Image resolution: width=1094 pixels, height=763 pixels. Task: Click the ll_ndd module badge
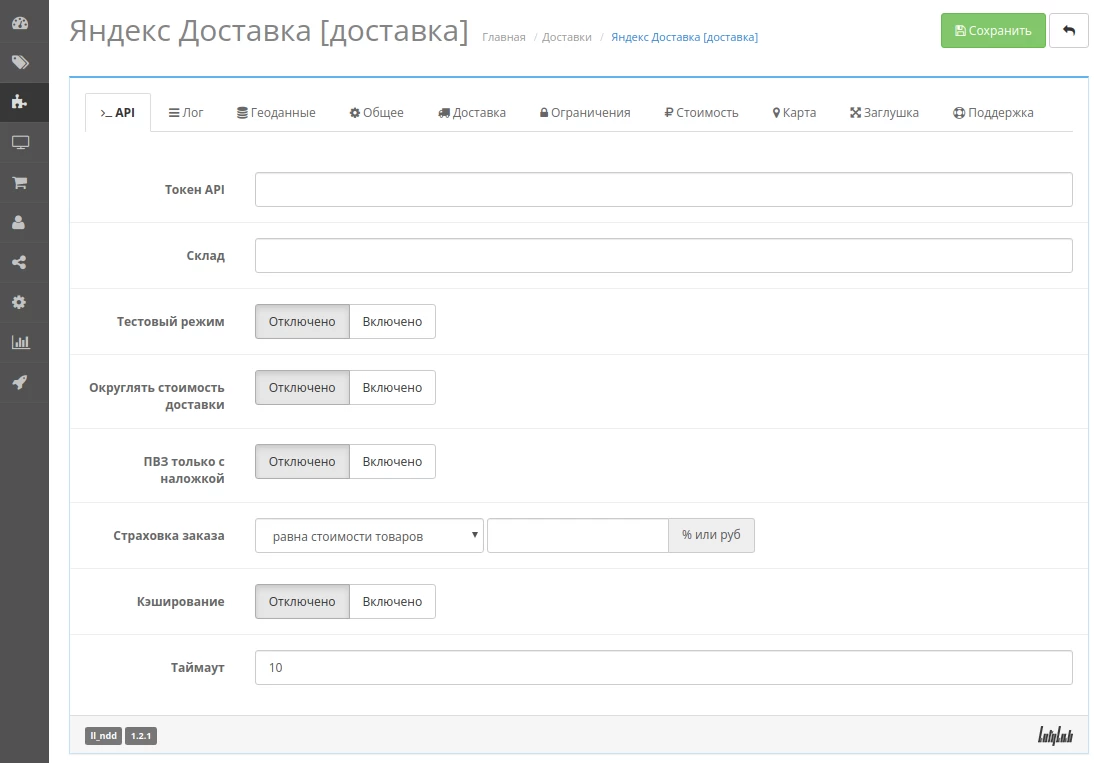pos(103,736)
